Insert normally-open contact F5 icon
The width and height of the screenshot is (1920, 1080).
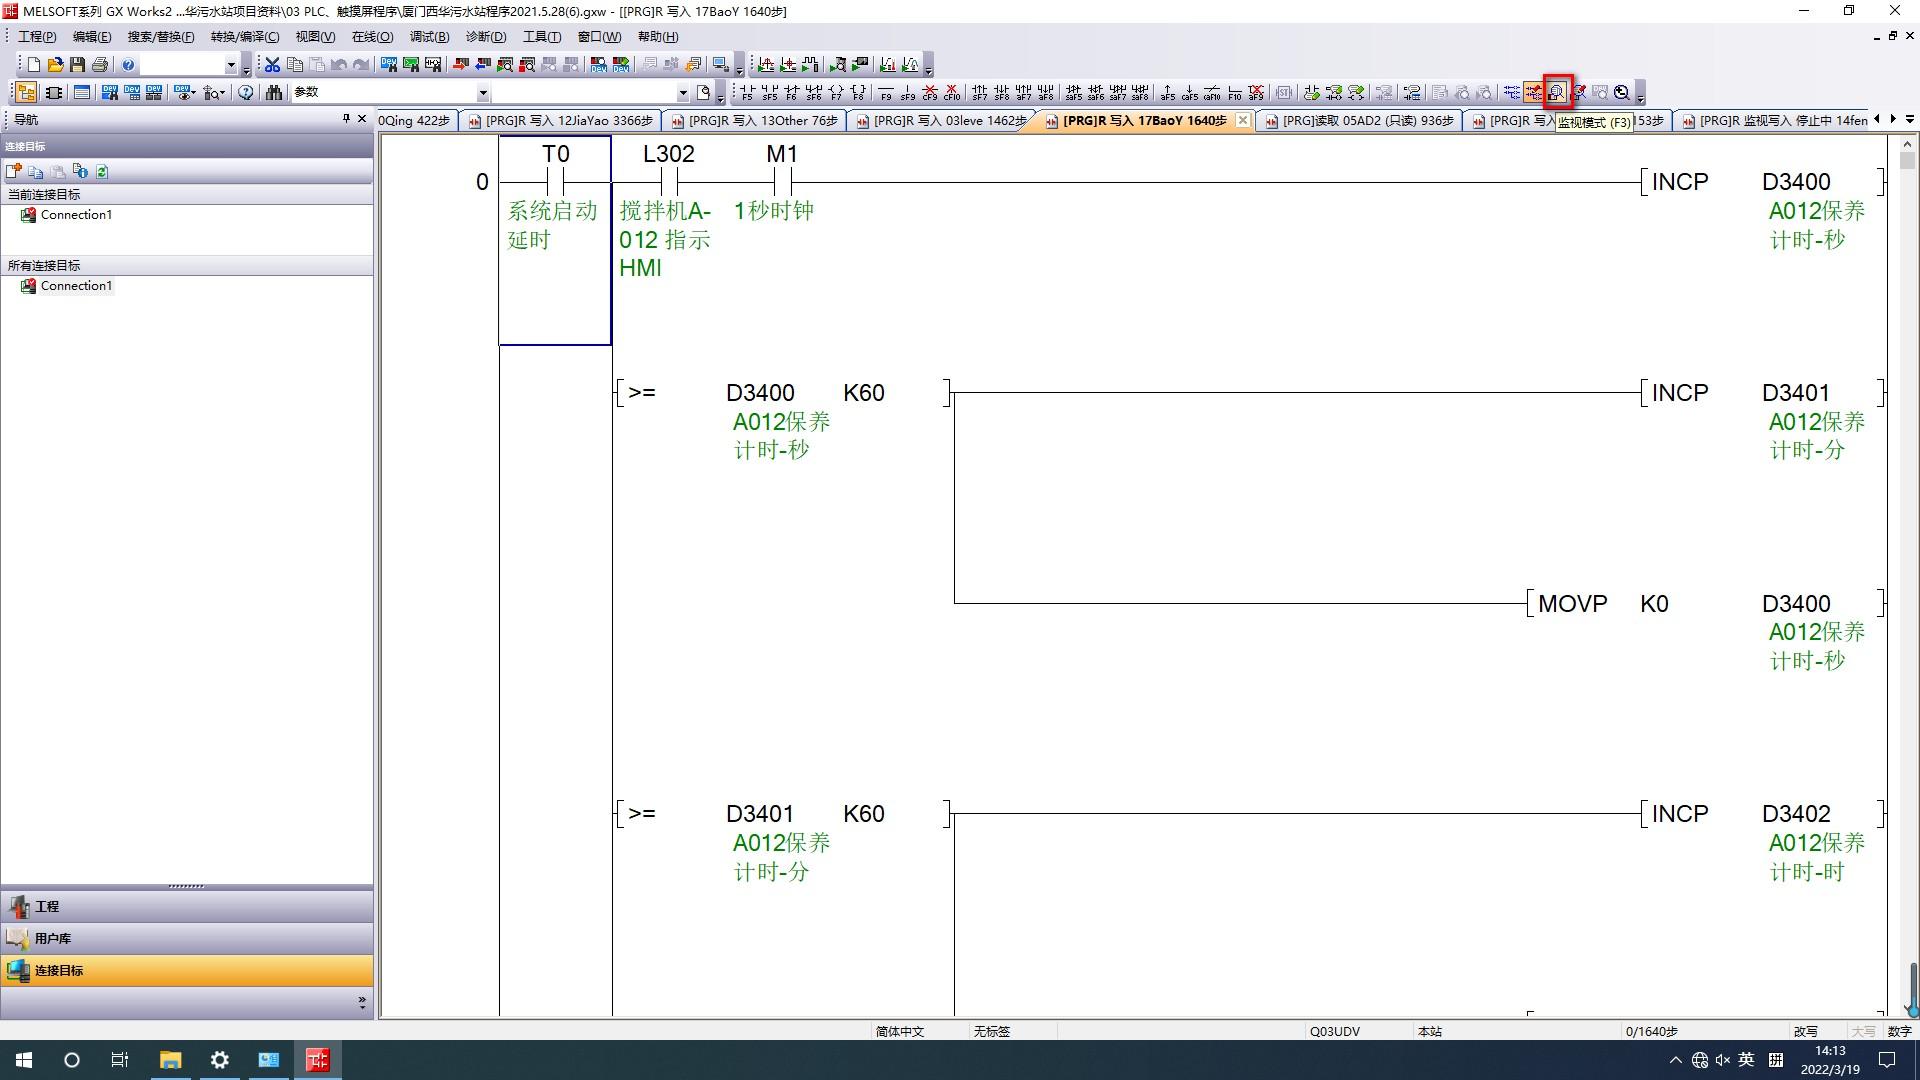pos(747,92)
